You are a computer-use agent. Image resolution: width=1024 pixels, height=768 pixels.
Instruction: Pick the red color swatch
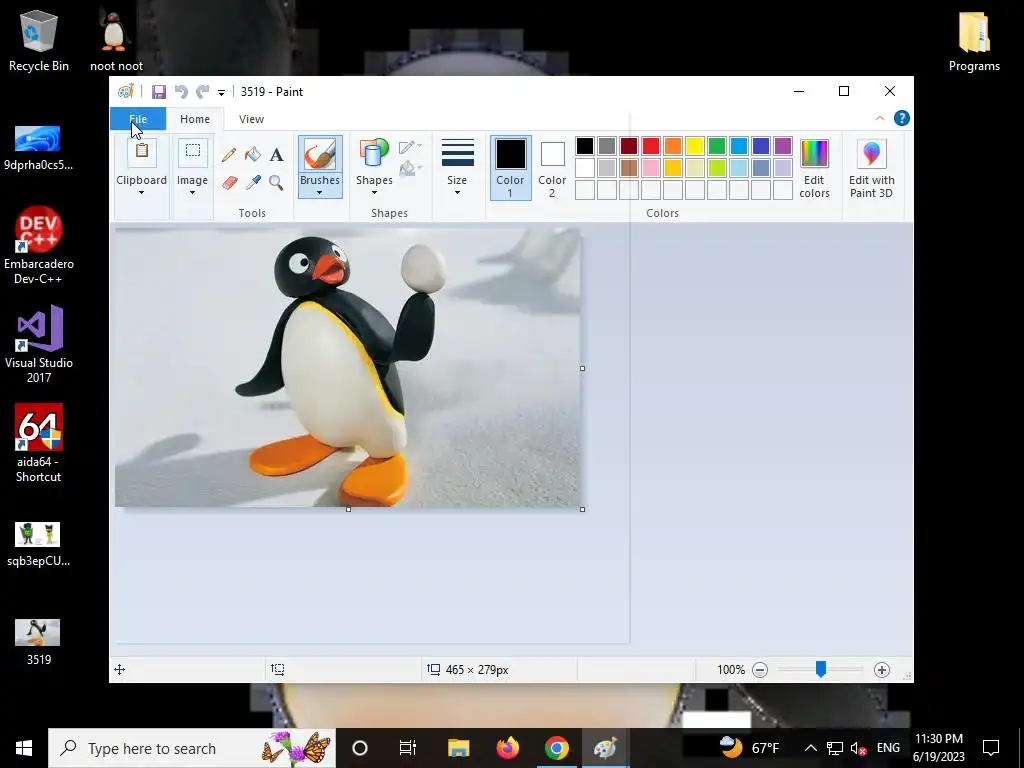click(x=651, y=146)
